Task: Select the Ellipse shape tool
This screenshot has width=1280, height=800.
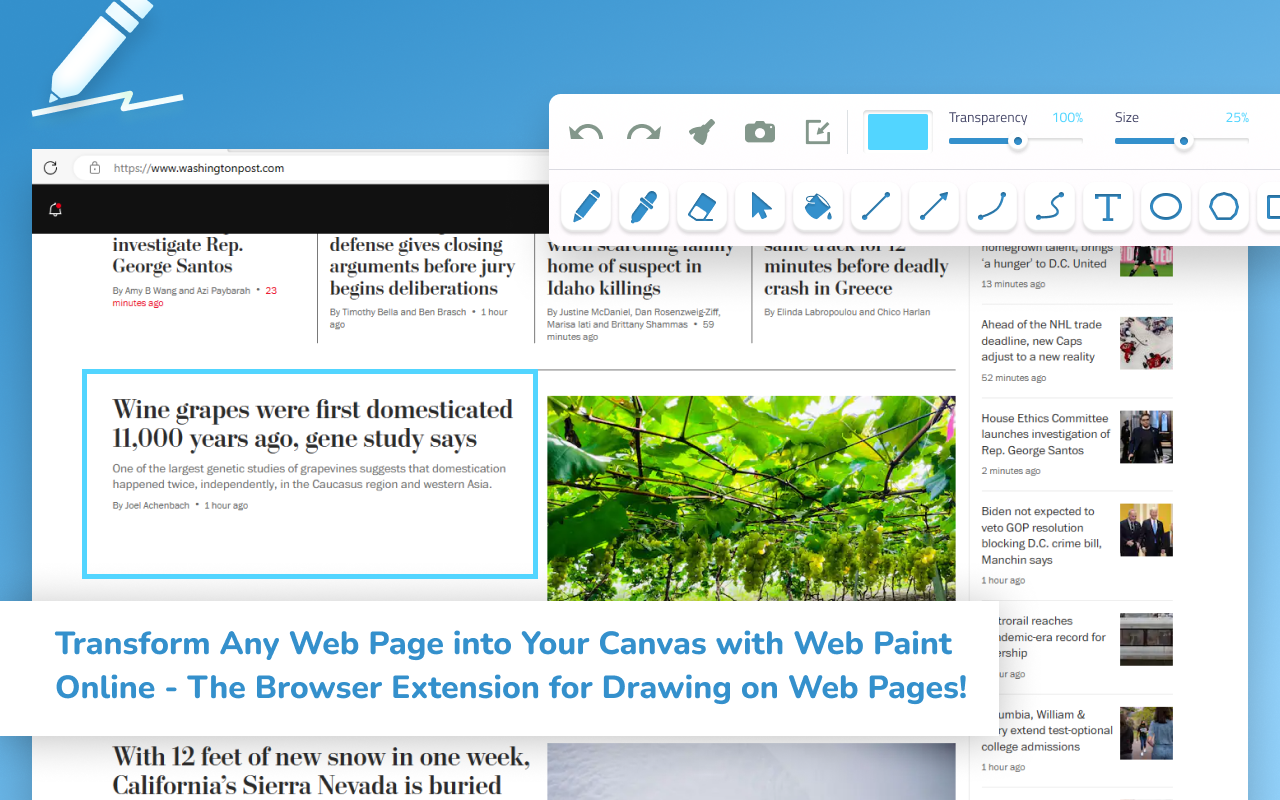Action: click(1166, 207)
